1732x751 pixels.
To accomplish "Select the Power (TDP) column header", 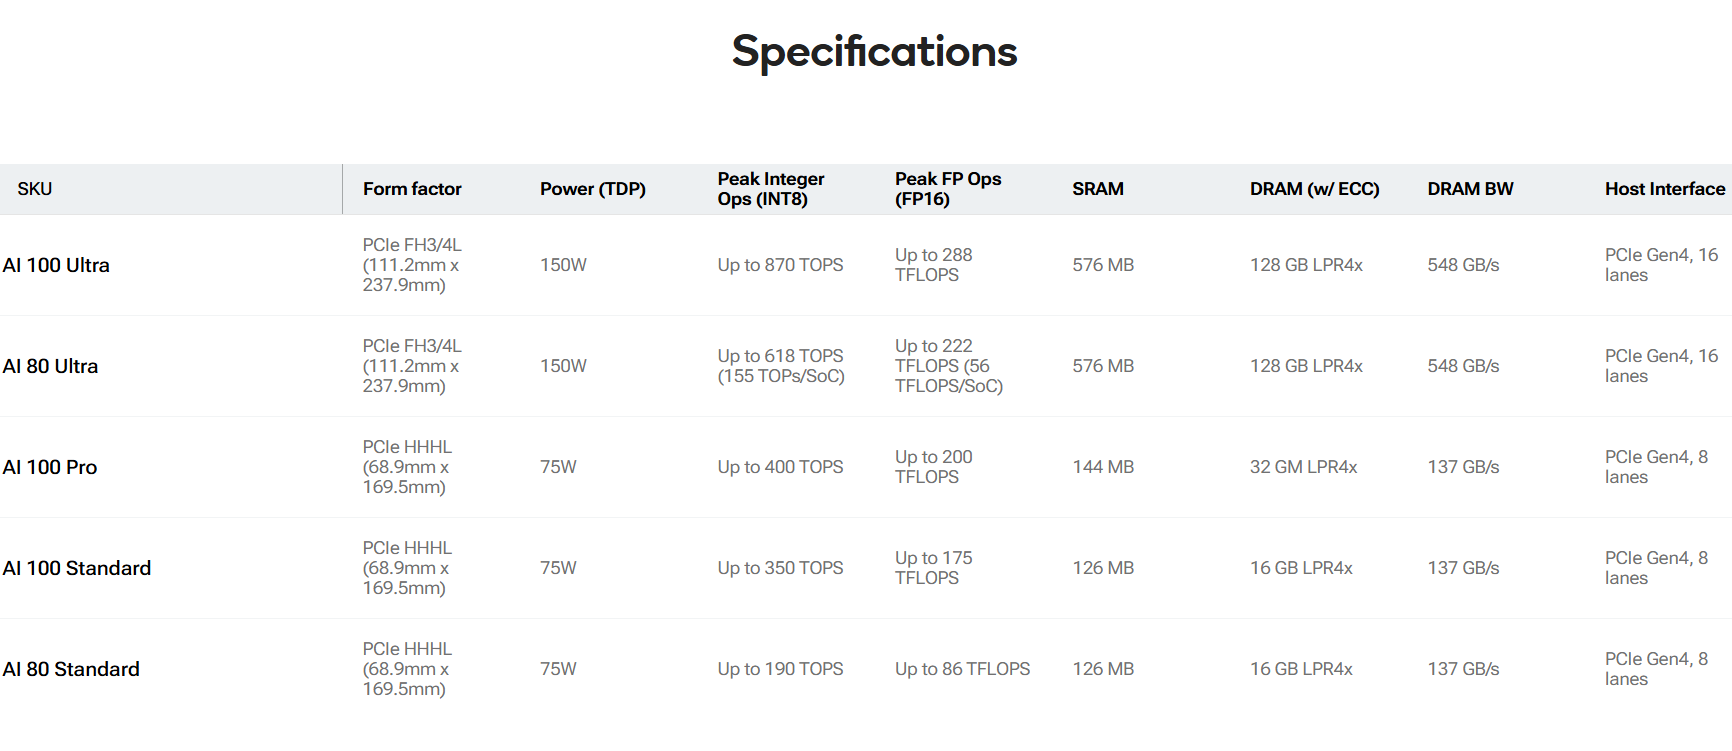I will click(x=593, y=189).
